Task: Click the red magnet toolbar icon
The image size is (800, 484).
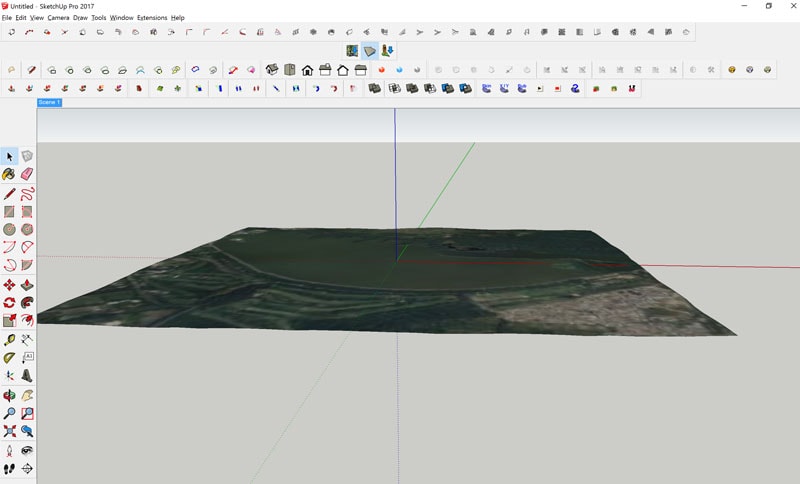Action: tap(632, 88)
